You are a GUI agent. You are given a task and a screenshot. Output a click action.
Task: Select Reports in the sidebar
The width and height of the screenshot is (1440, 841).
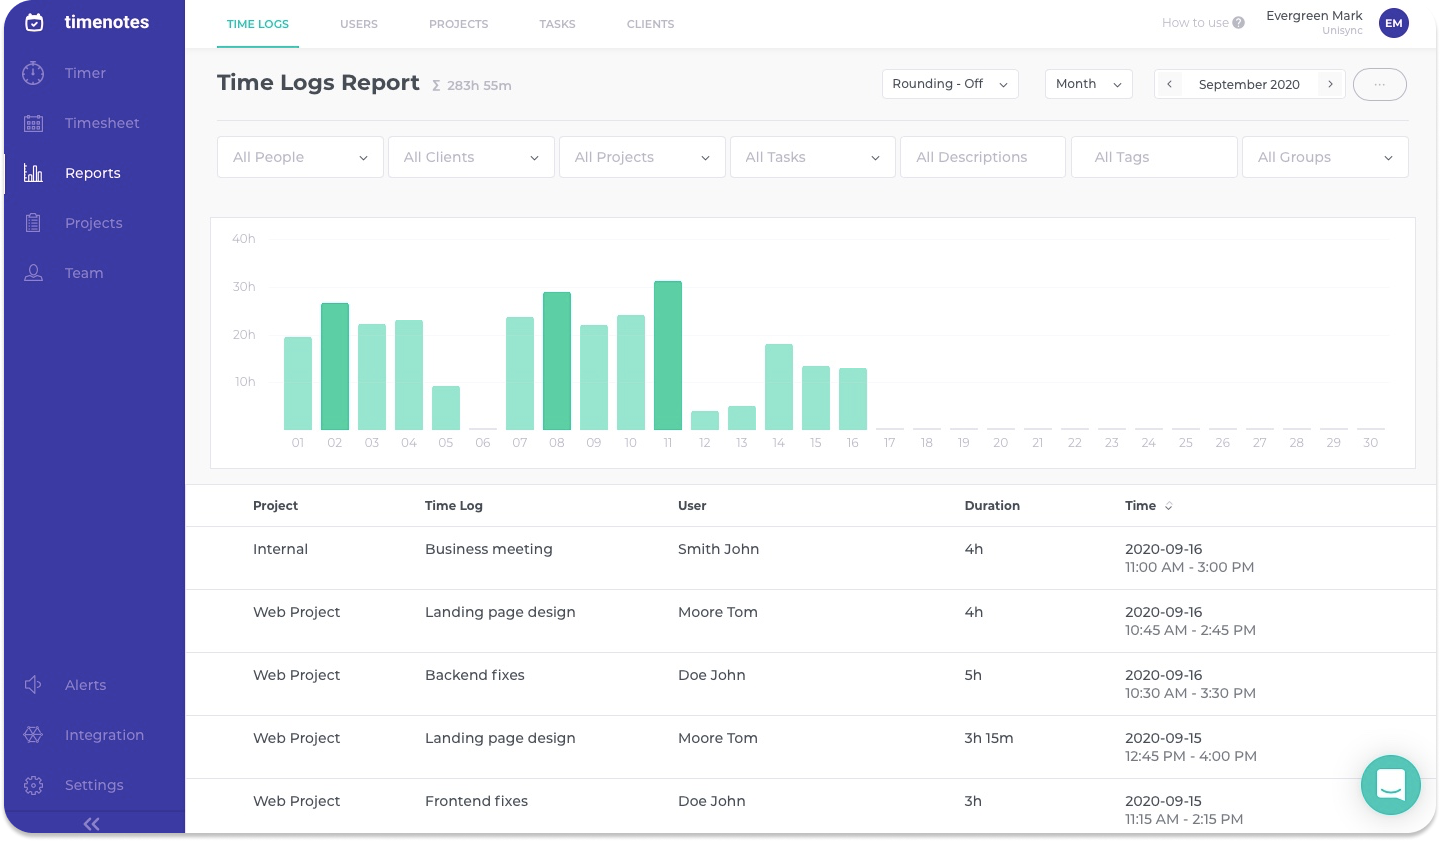pos(93,173)
